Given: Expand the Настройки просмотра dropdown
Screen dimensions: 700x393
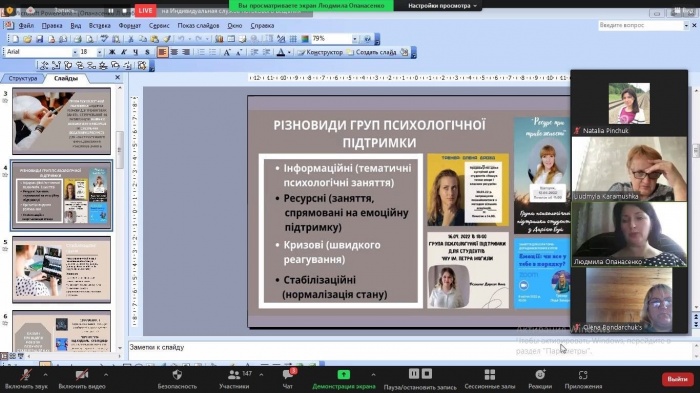Looking at the screenshot, I should click(x=442, y=5).
